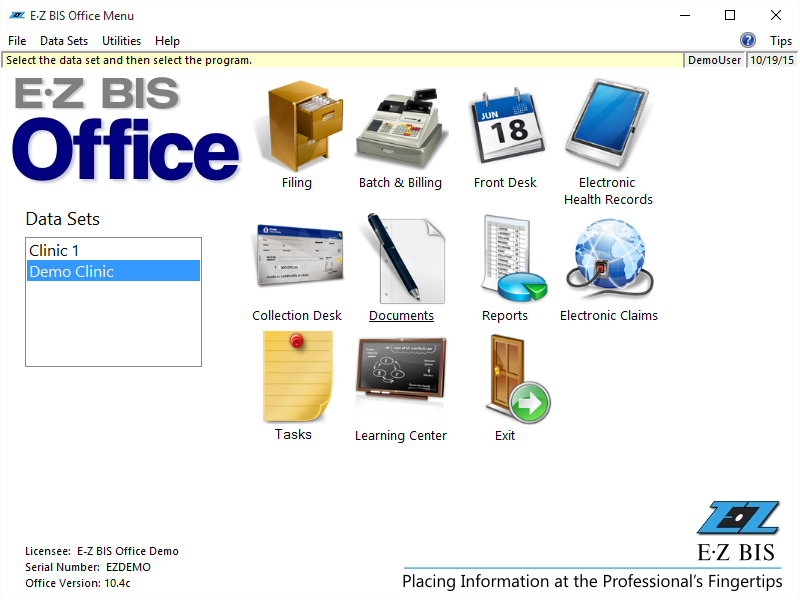The width and height of the screenshot is (800, 600).
Task: Click the status message about selecting data set
Action: 129,60
